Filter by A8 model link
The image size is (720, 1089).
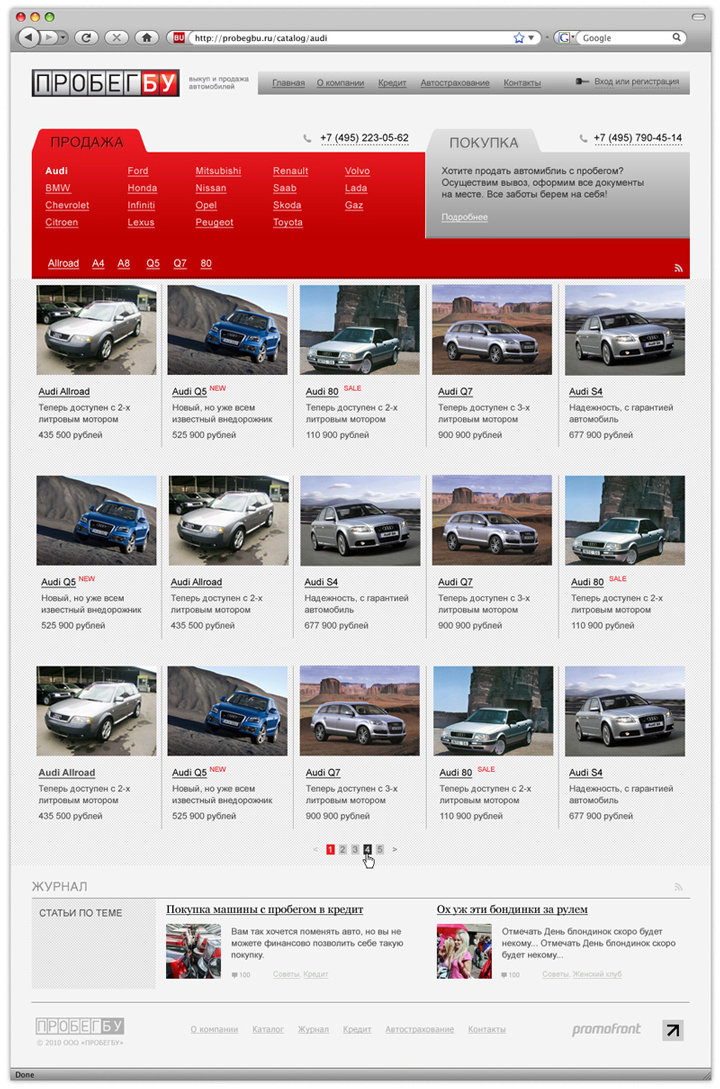coord(124,263)
